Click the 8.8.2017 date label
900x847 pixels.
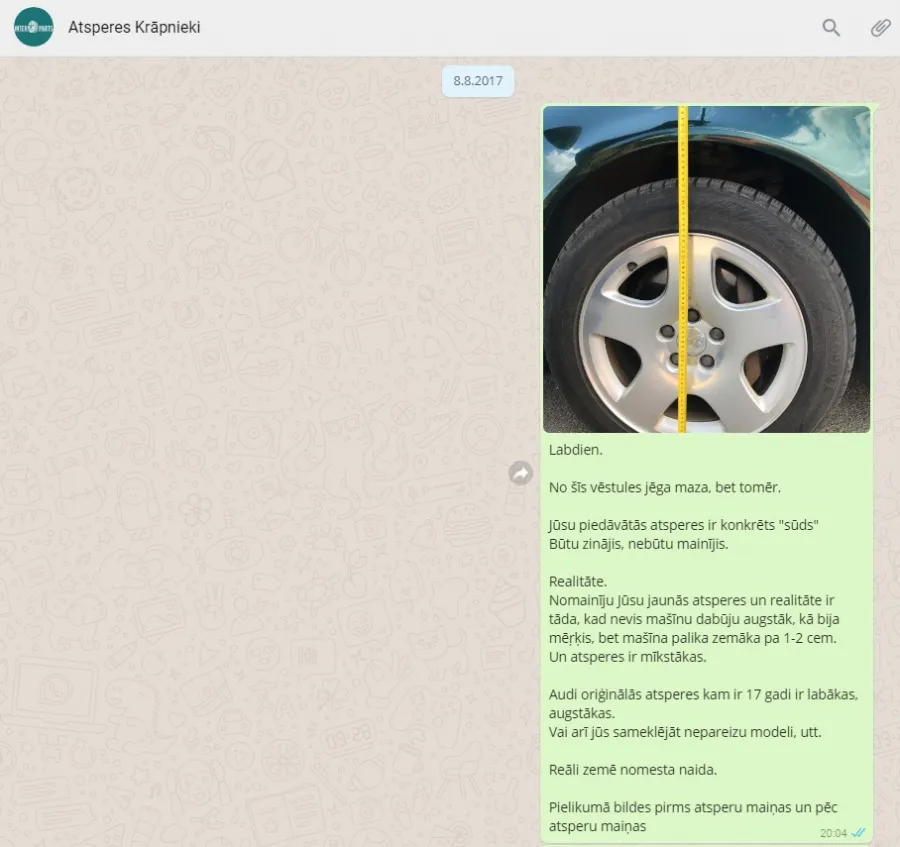(478, 81)
